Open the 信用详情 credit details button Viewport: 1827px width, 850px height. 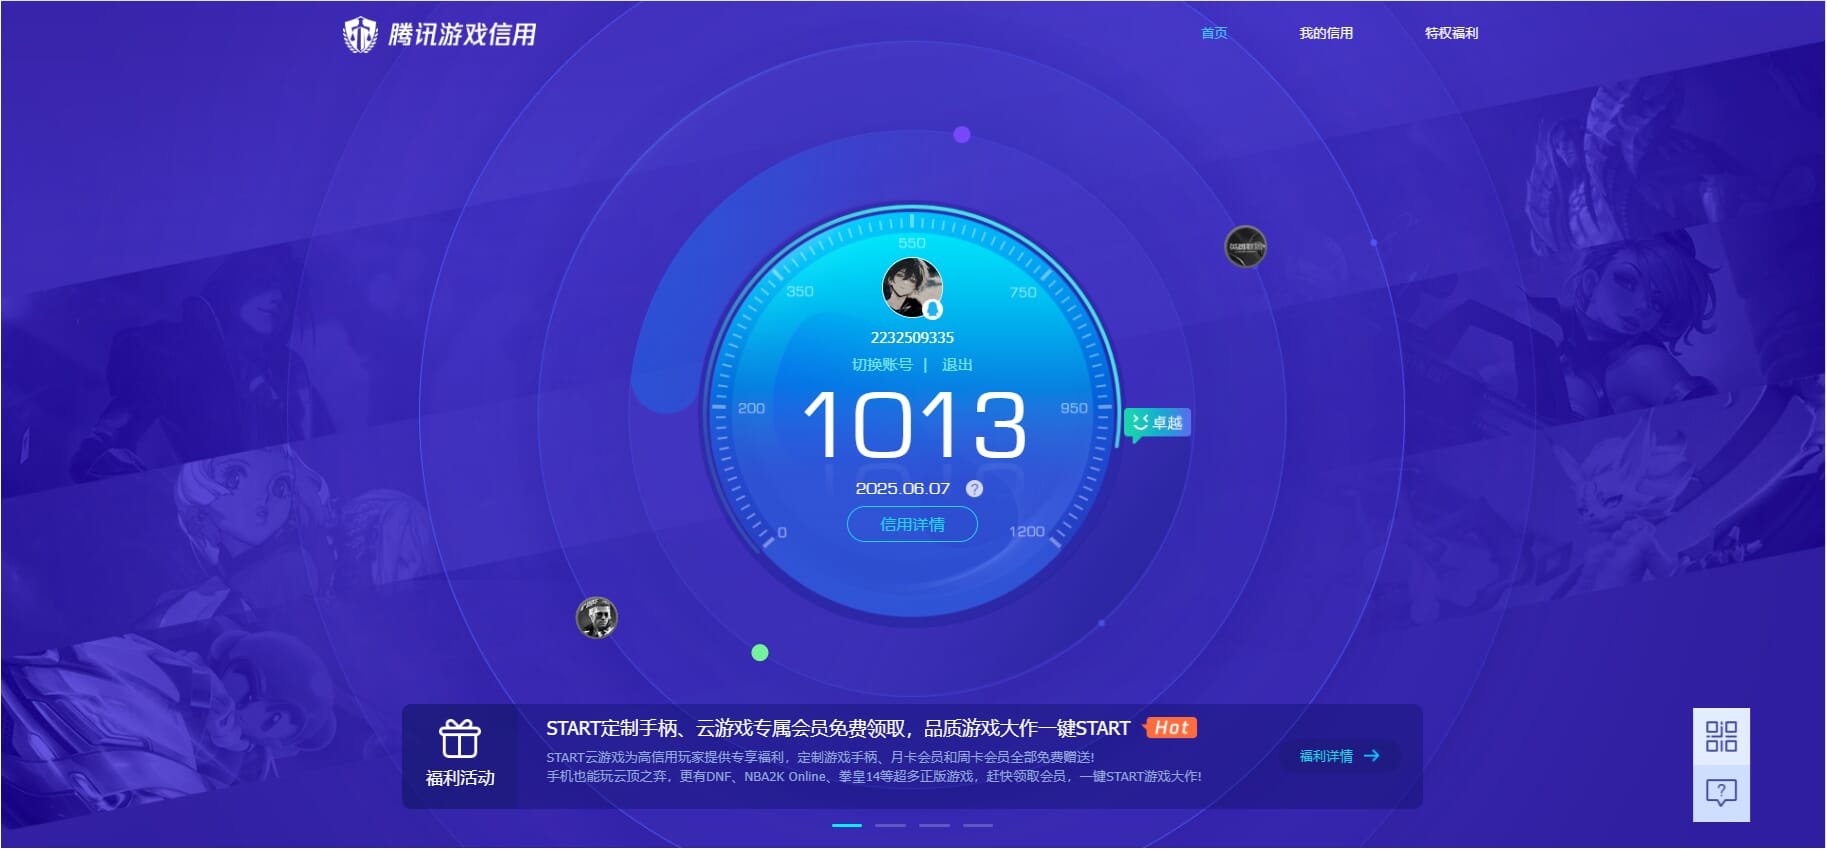[912, 524]
